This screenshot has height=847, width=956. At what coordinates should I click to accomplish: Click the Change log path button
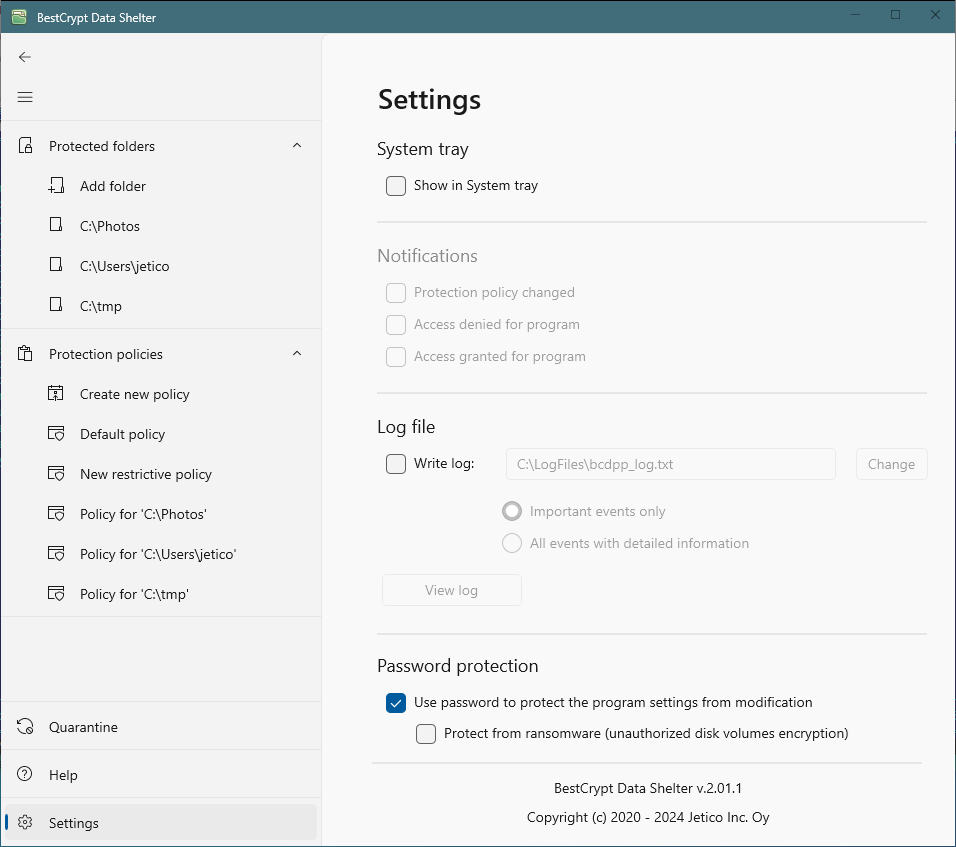[891, 464]
